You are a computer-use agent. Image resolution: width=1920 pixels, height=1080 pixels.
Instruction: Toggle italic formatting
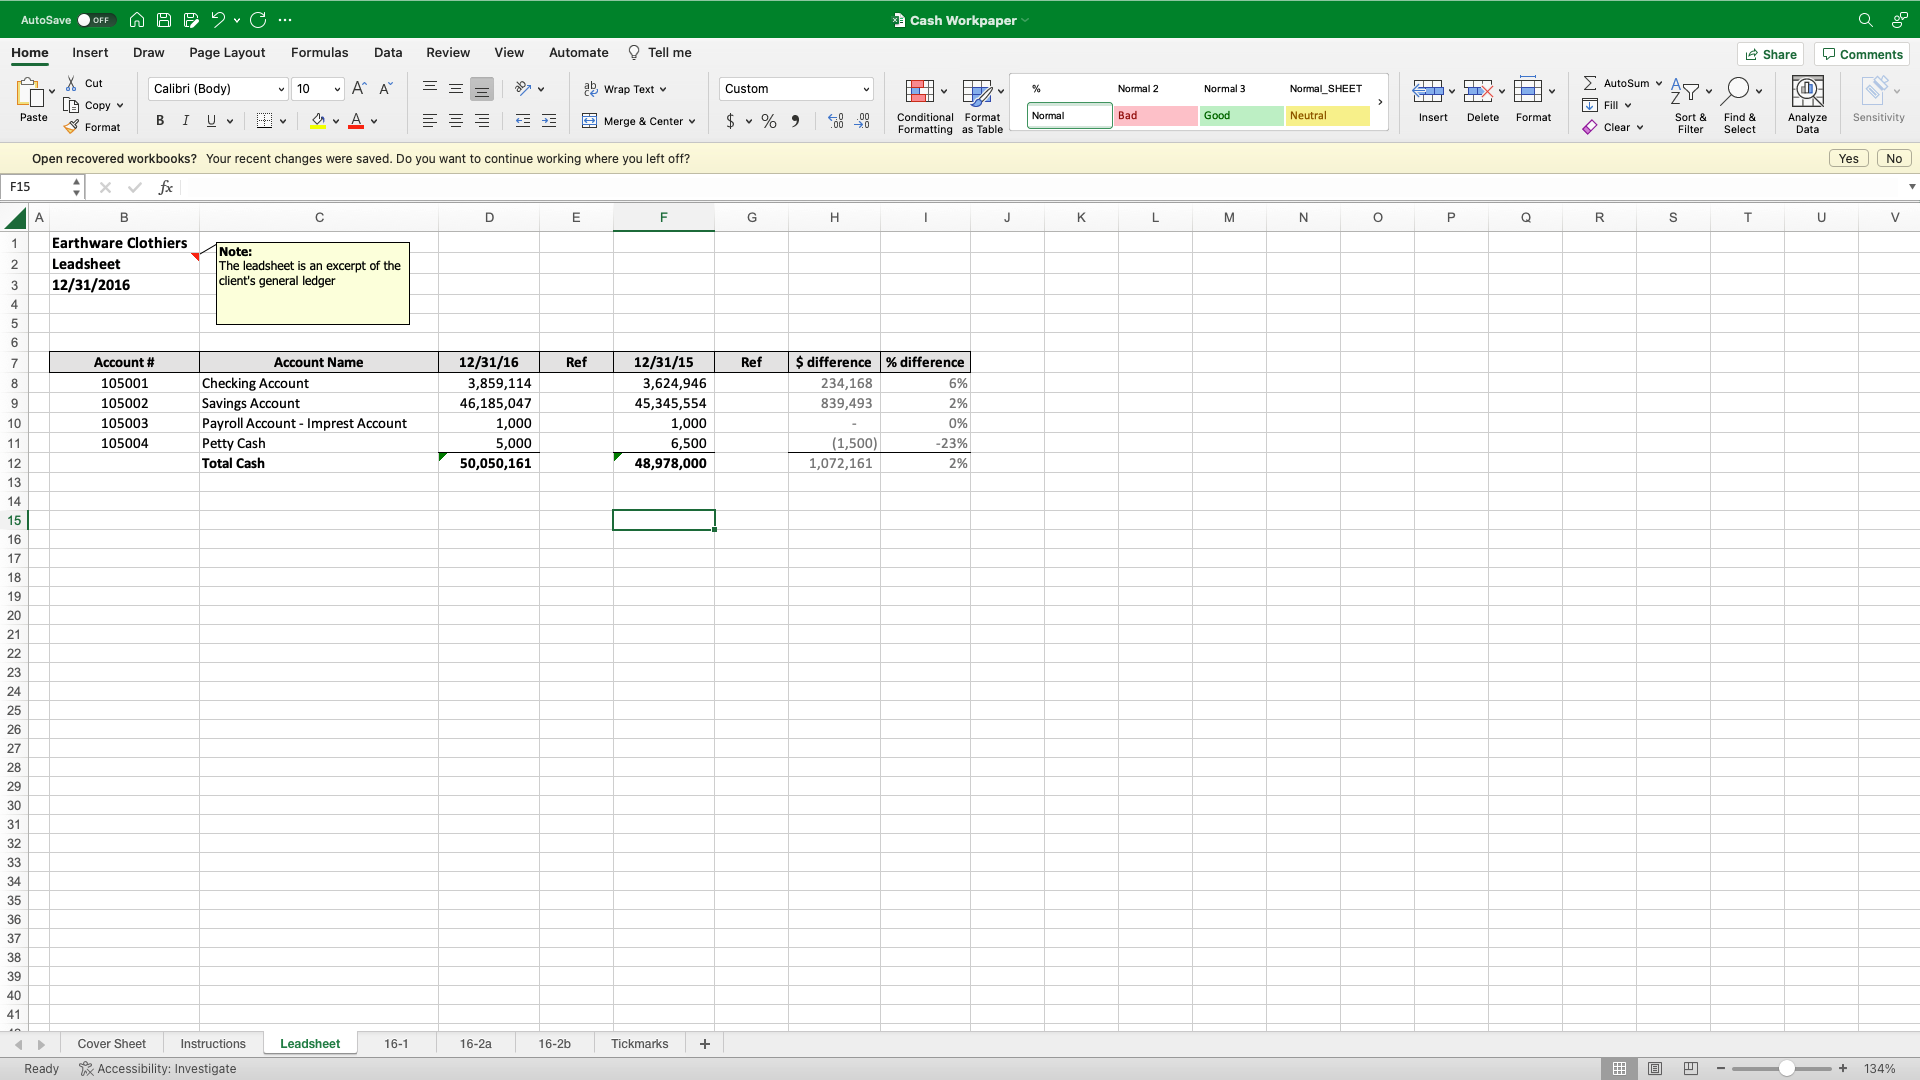click(185, 120)
